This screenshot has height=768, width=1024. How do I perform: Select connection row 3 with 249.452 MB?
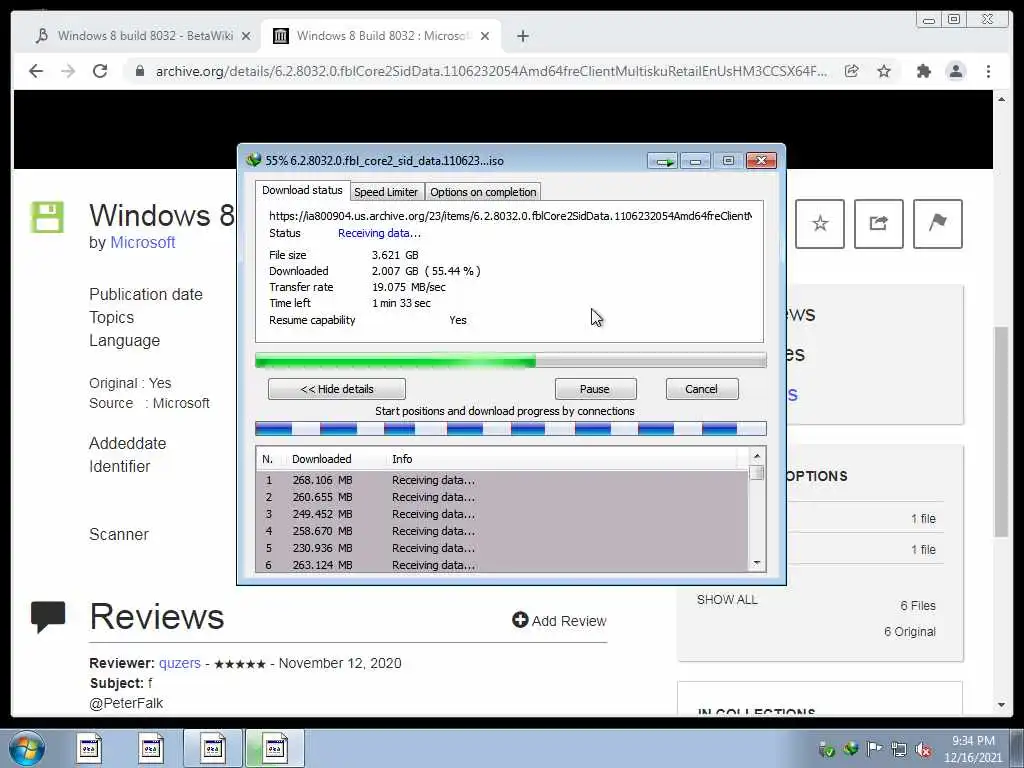[502, 514]
